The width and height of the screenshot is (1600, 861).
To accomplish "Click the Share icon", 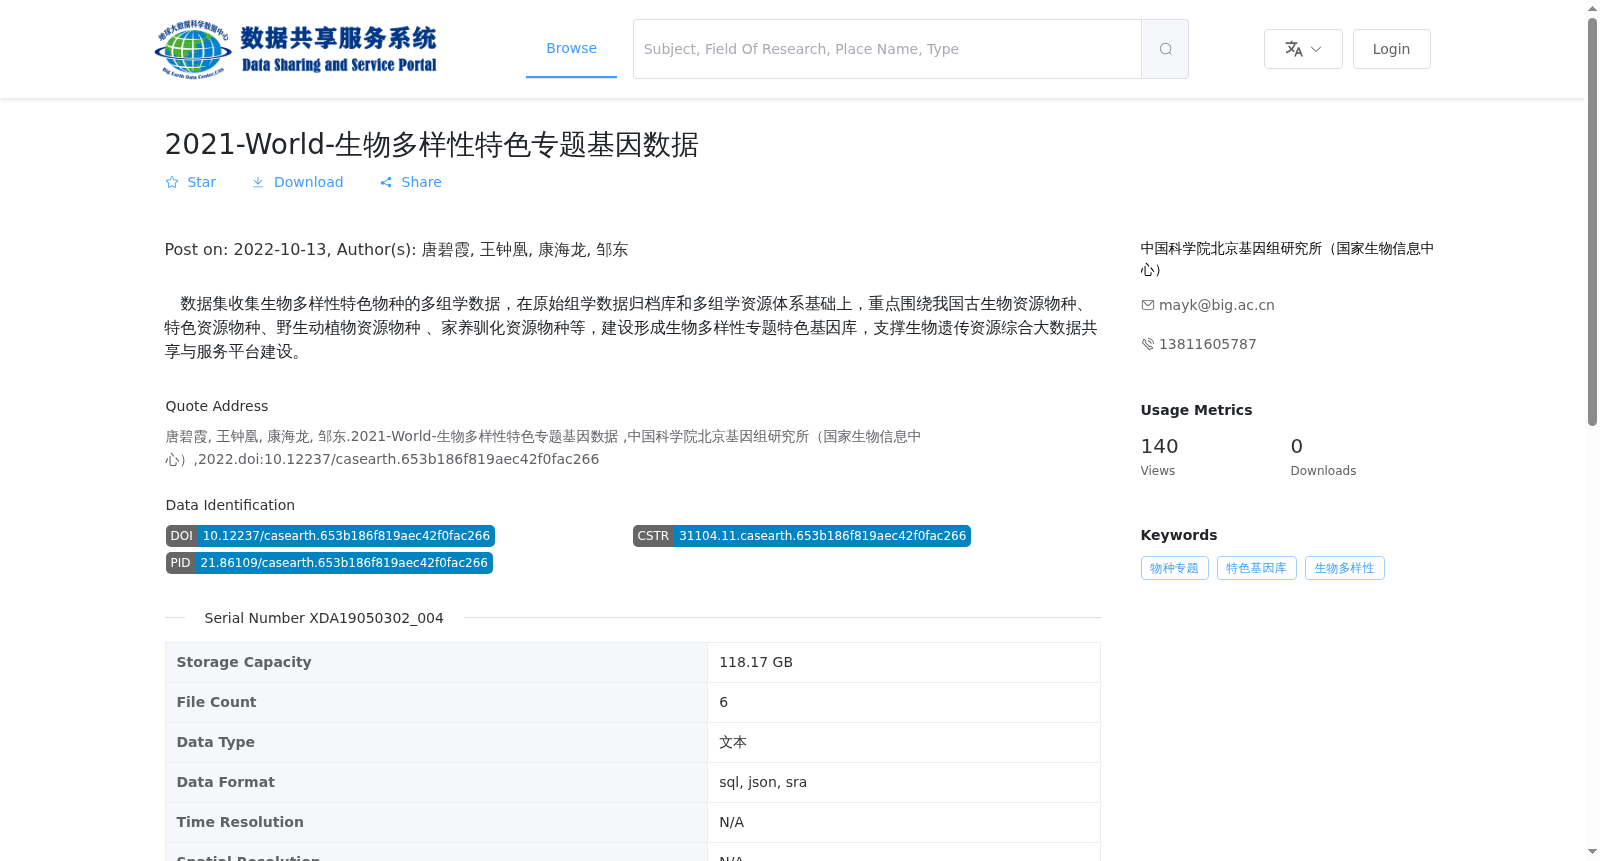I will pos(386,182).
